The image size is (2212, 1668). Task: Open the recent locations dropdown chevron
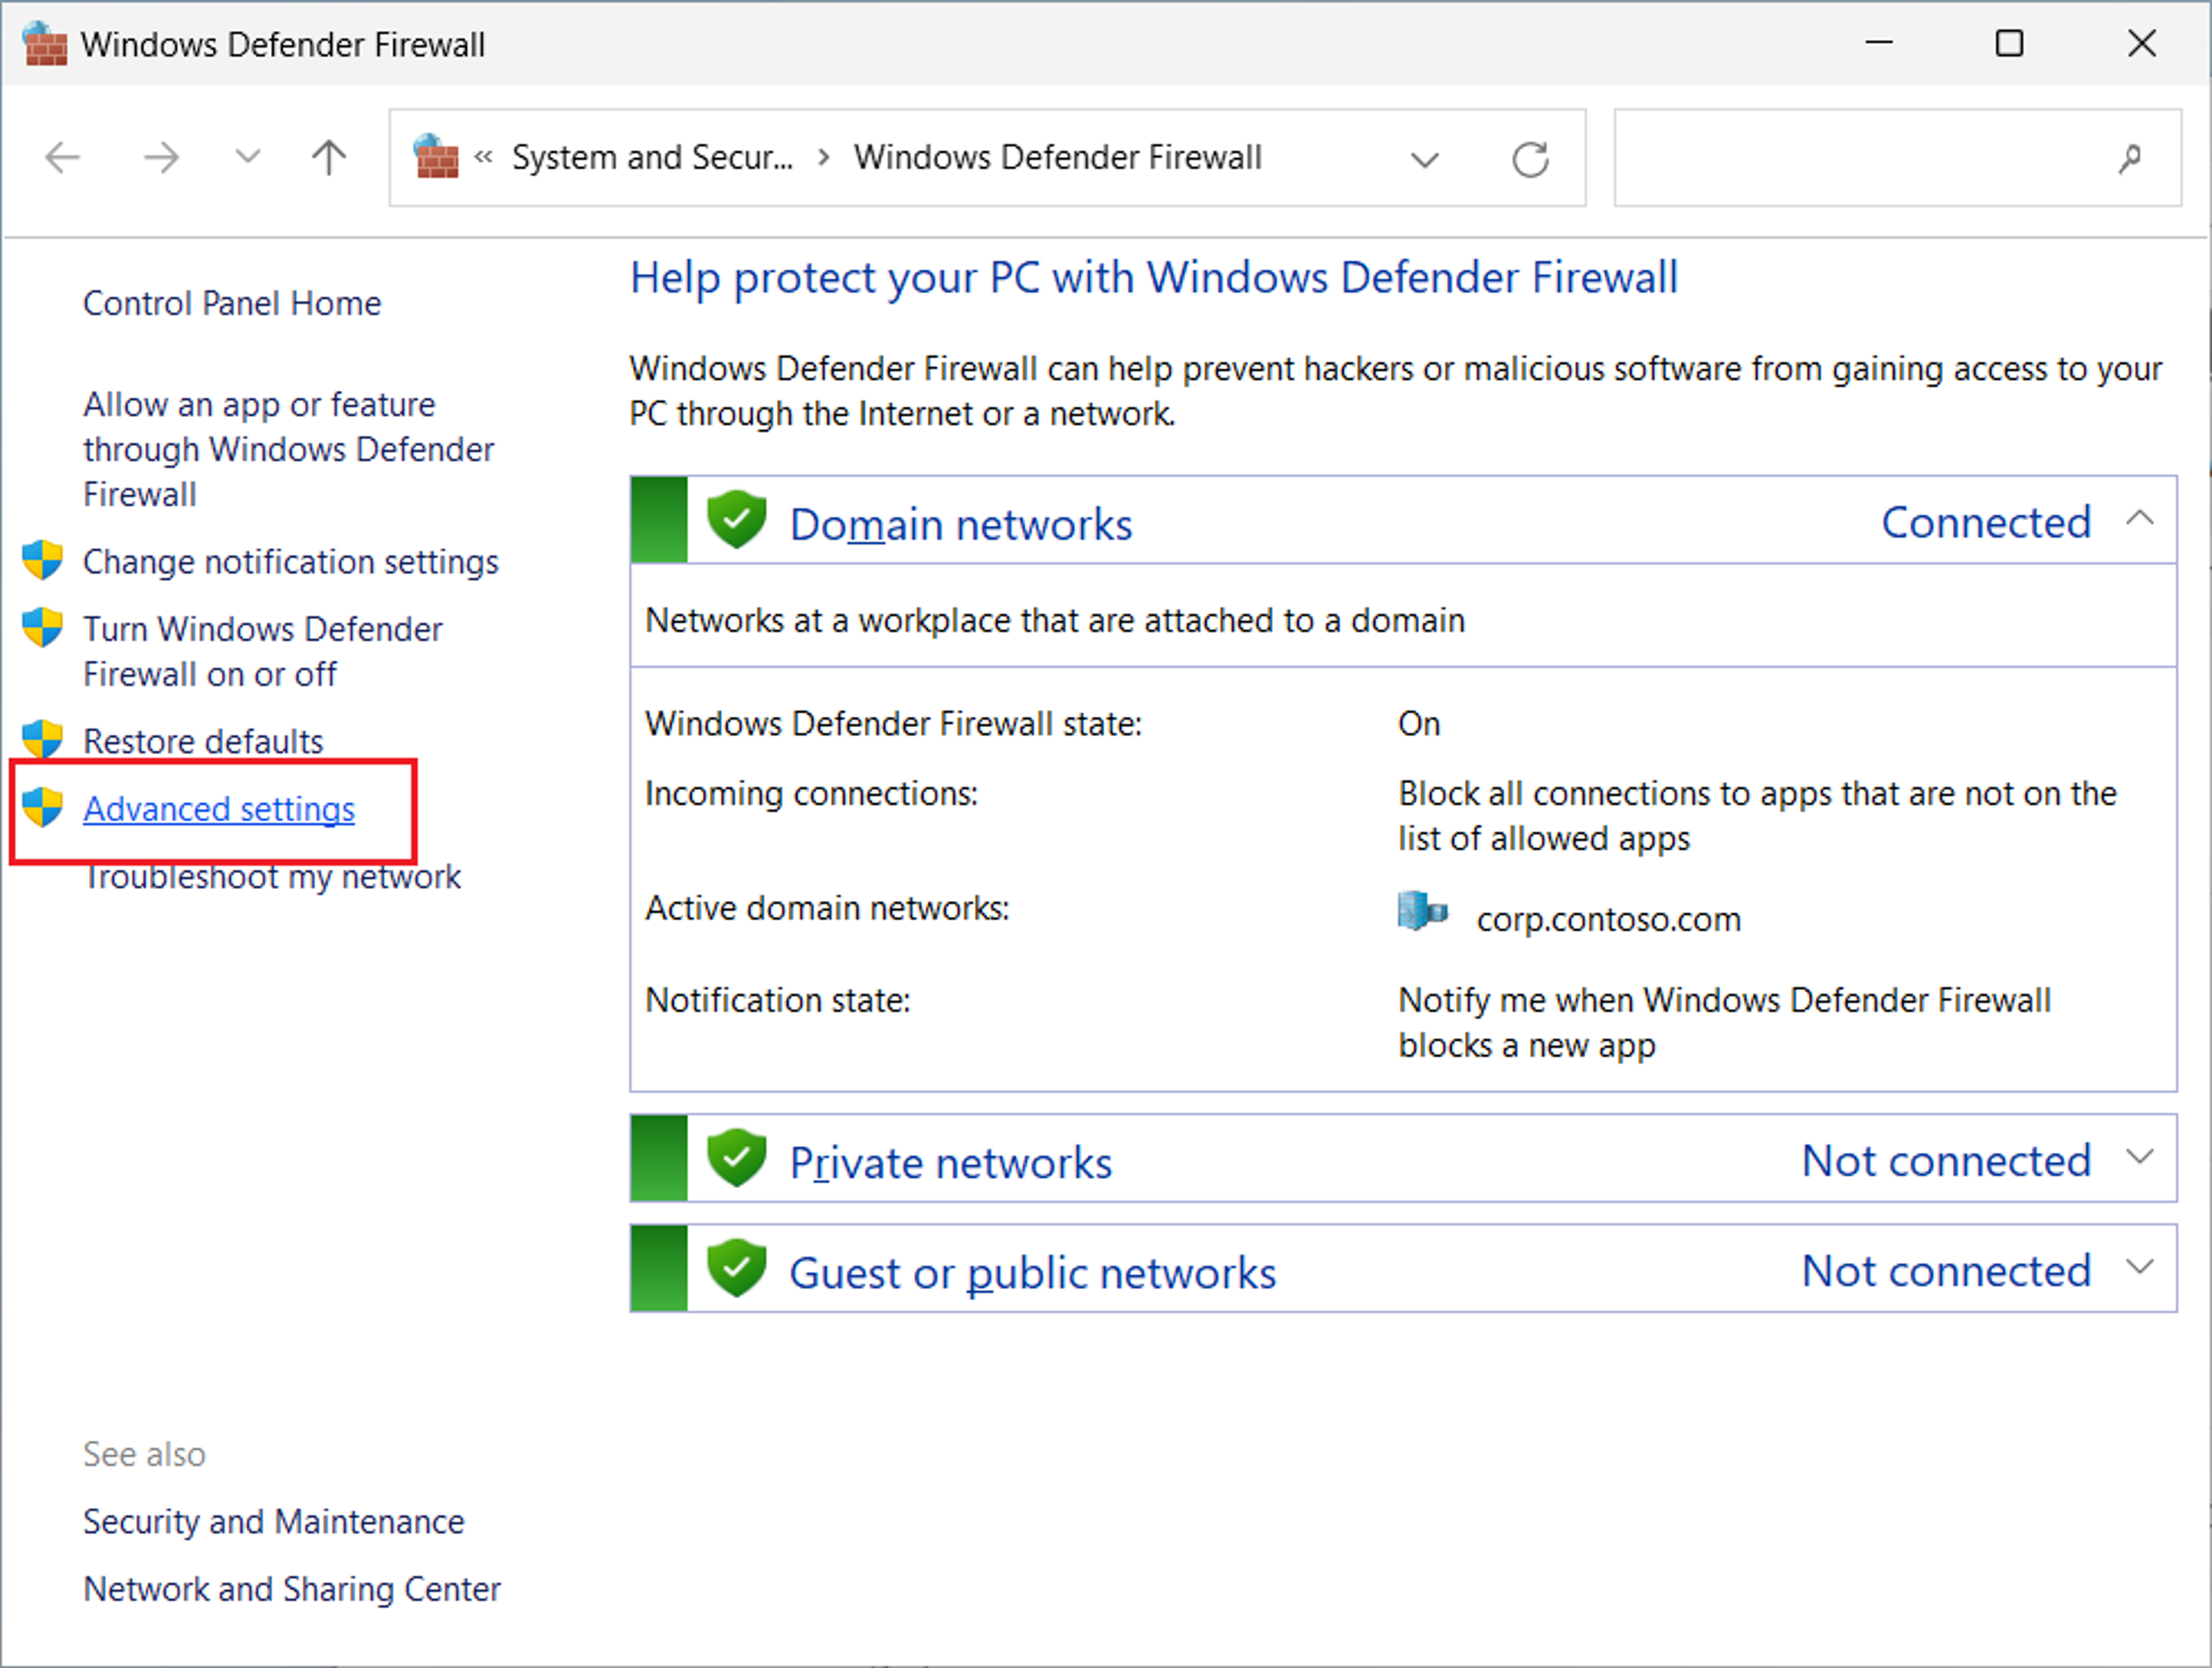point(247,156)
